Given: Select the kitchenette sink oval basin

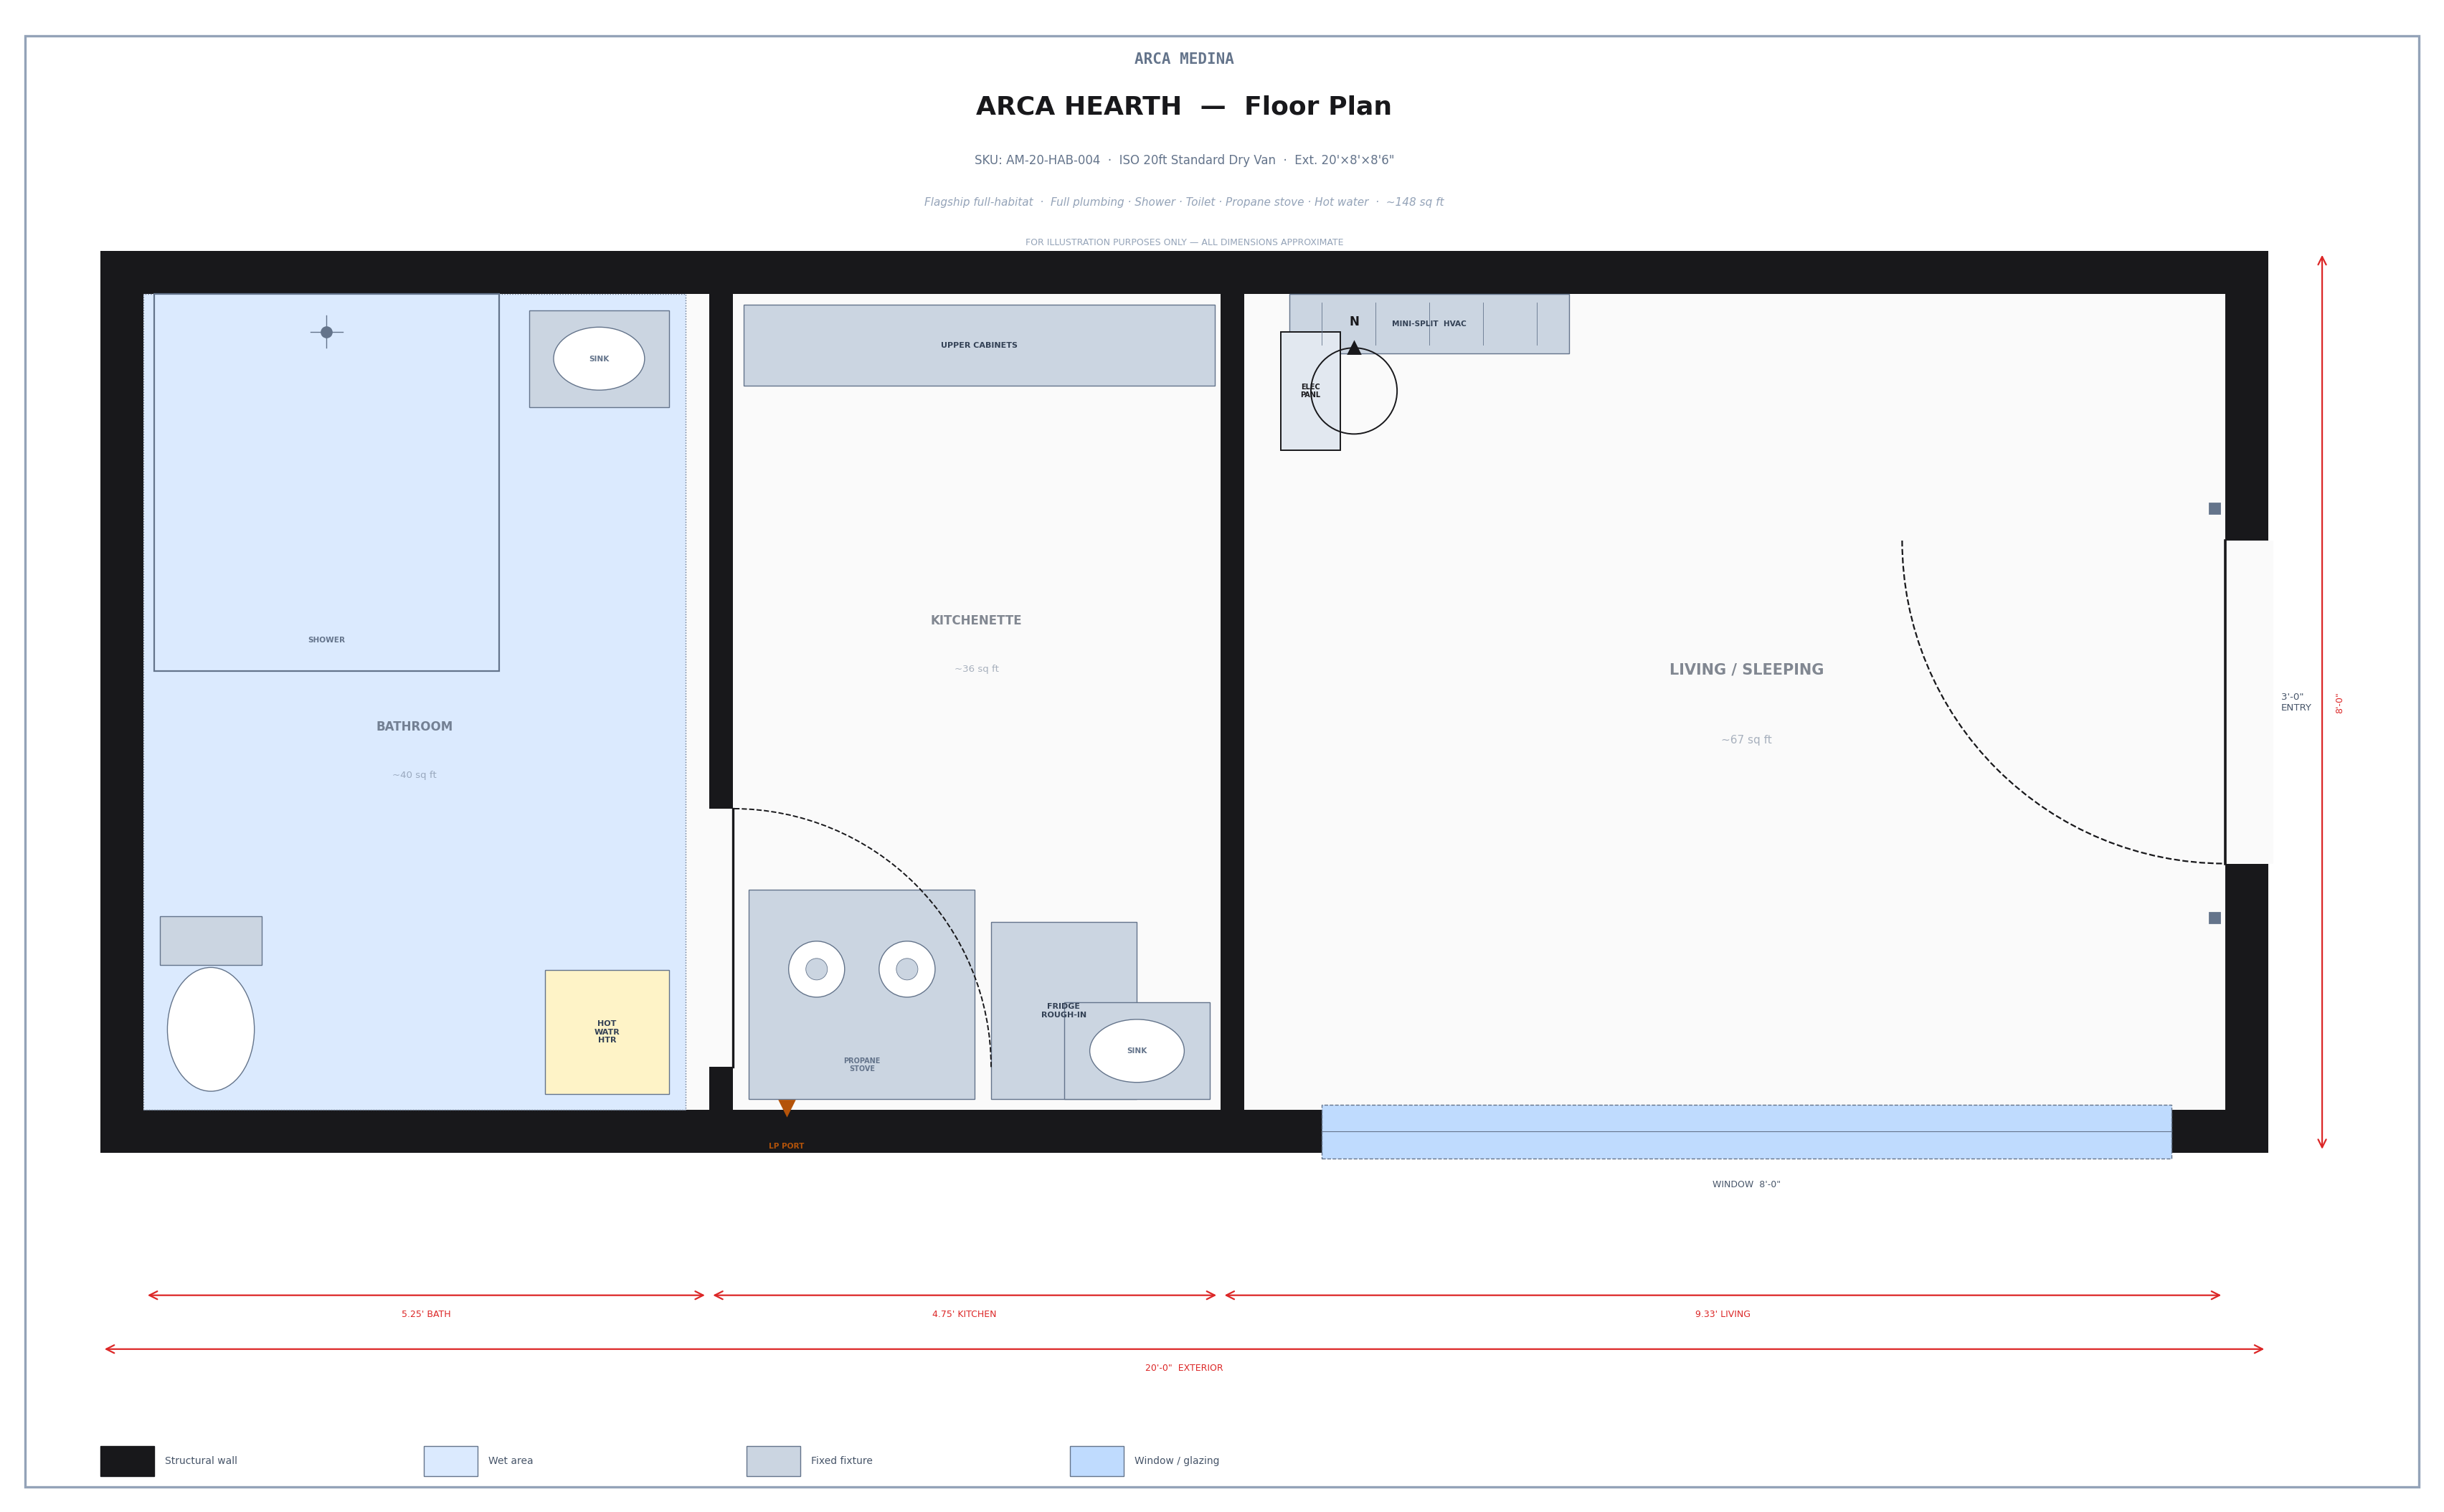Looking at the screenshot, I should click(x=1137, y=1051).
